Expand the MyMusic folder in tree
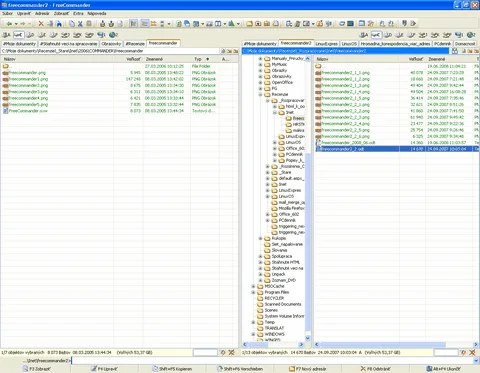480x373 pixels. [260, 65]
